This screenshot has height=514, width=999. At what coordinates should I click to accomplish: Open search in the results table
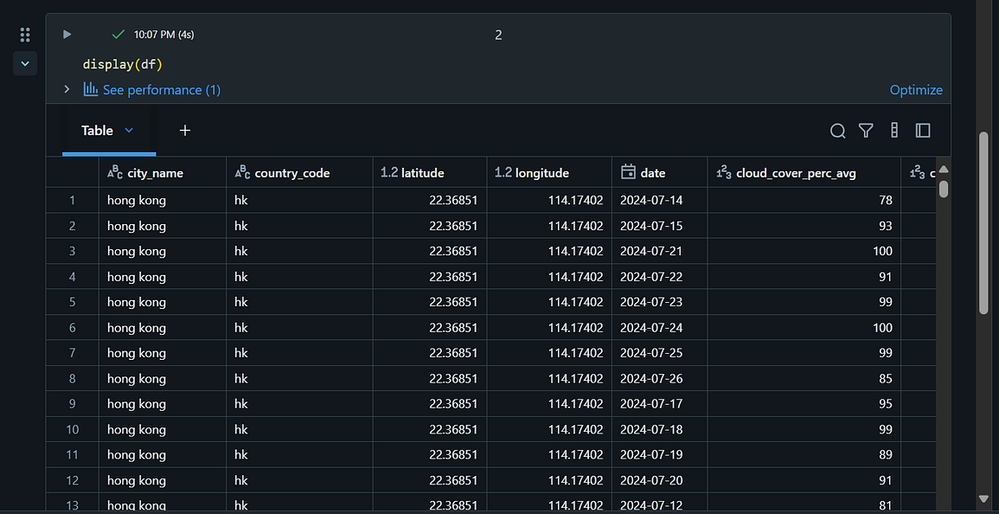(x=838, y=131)
